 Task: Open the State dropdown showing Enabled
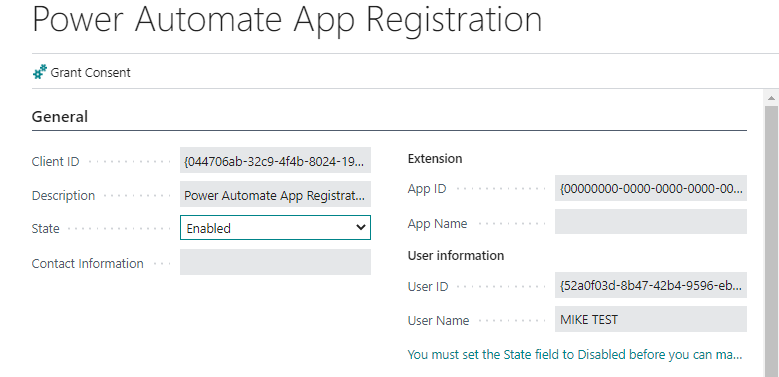pyautogui.click(x=275, y=228)
